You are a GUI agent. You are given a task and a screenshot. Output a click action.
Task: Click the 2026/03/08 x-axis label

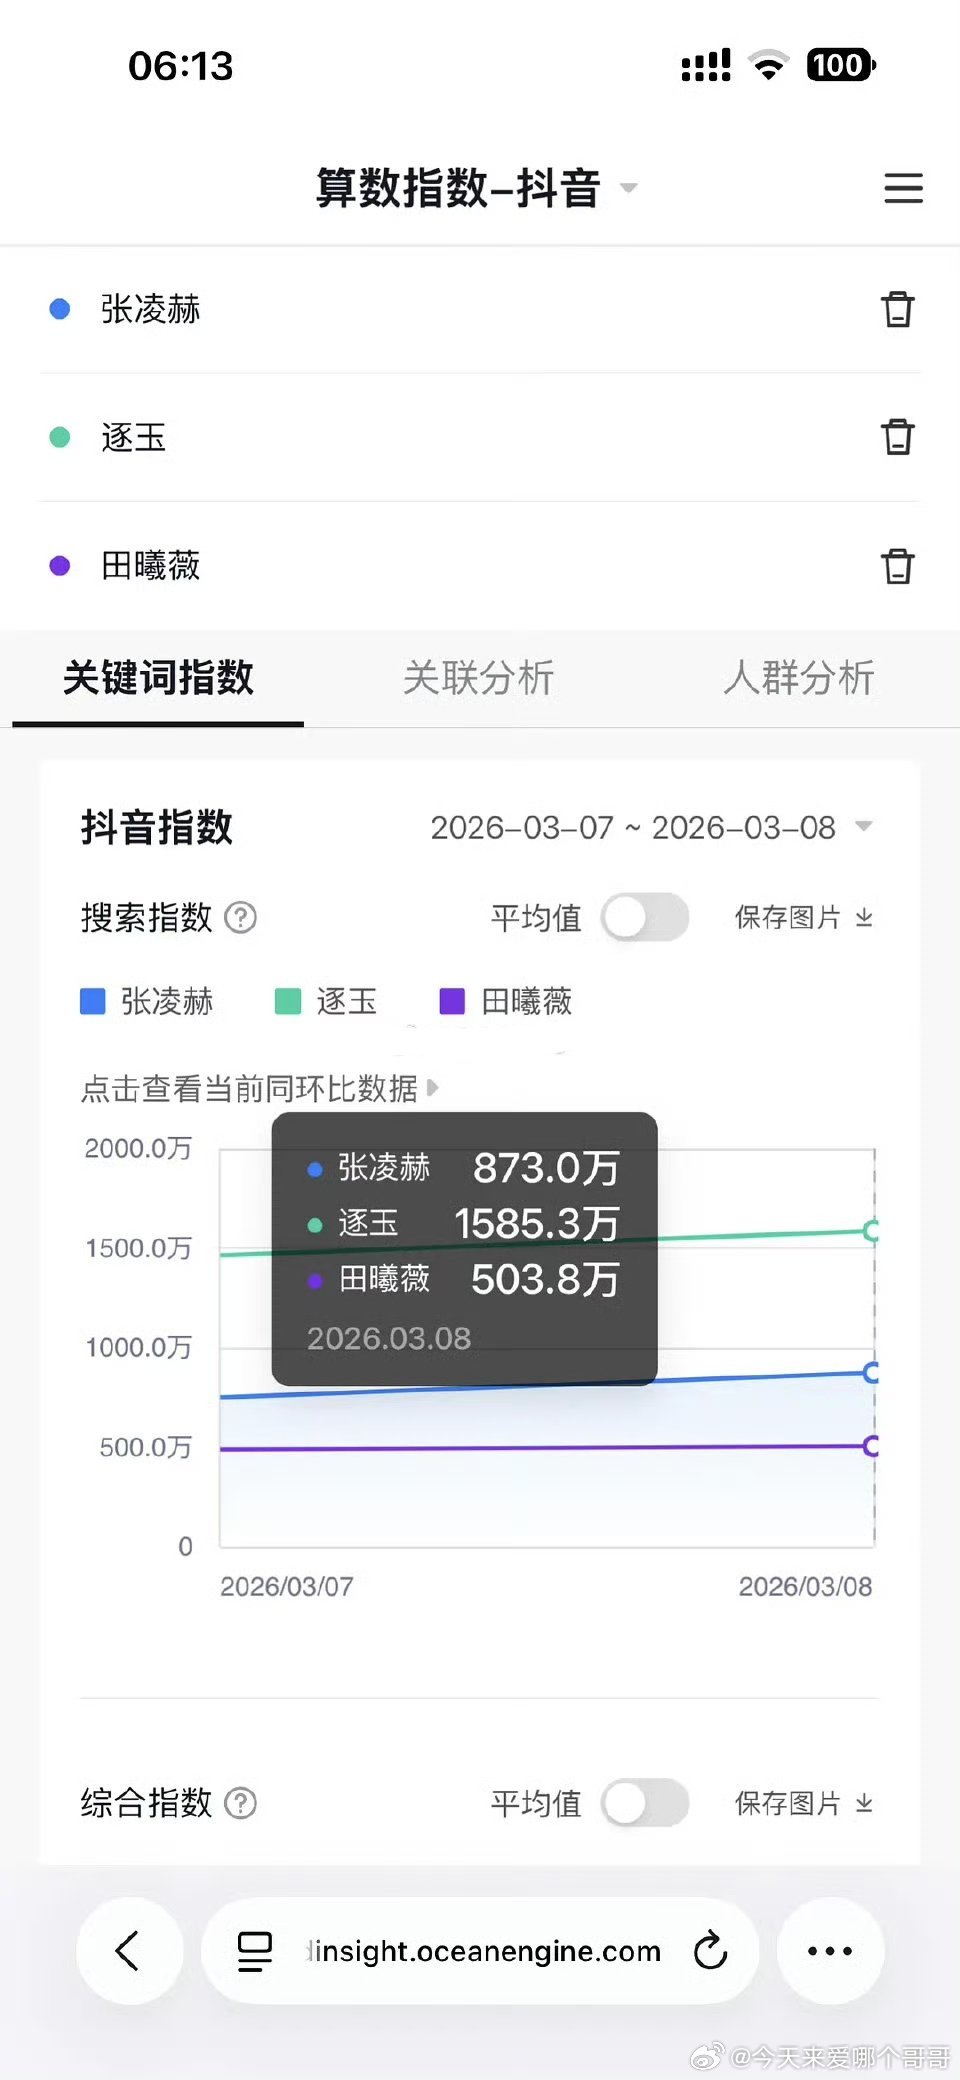805,1586
